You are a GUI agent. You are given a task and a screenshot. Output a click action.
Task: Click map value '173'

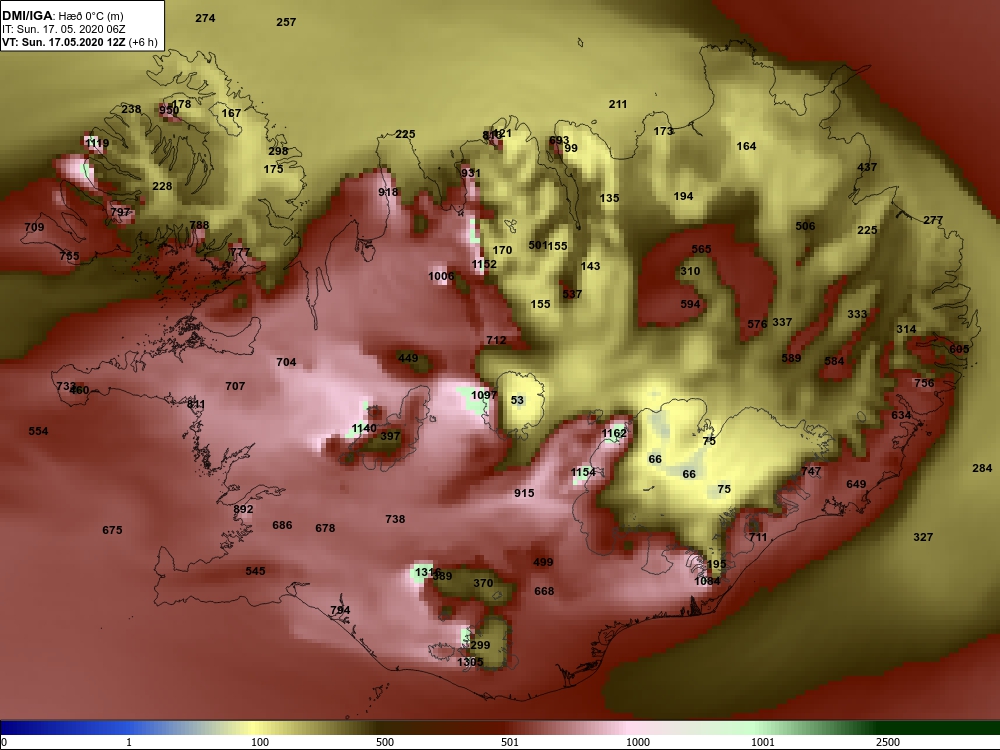point(663,131)
